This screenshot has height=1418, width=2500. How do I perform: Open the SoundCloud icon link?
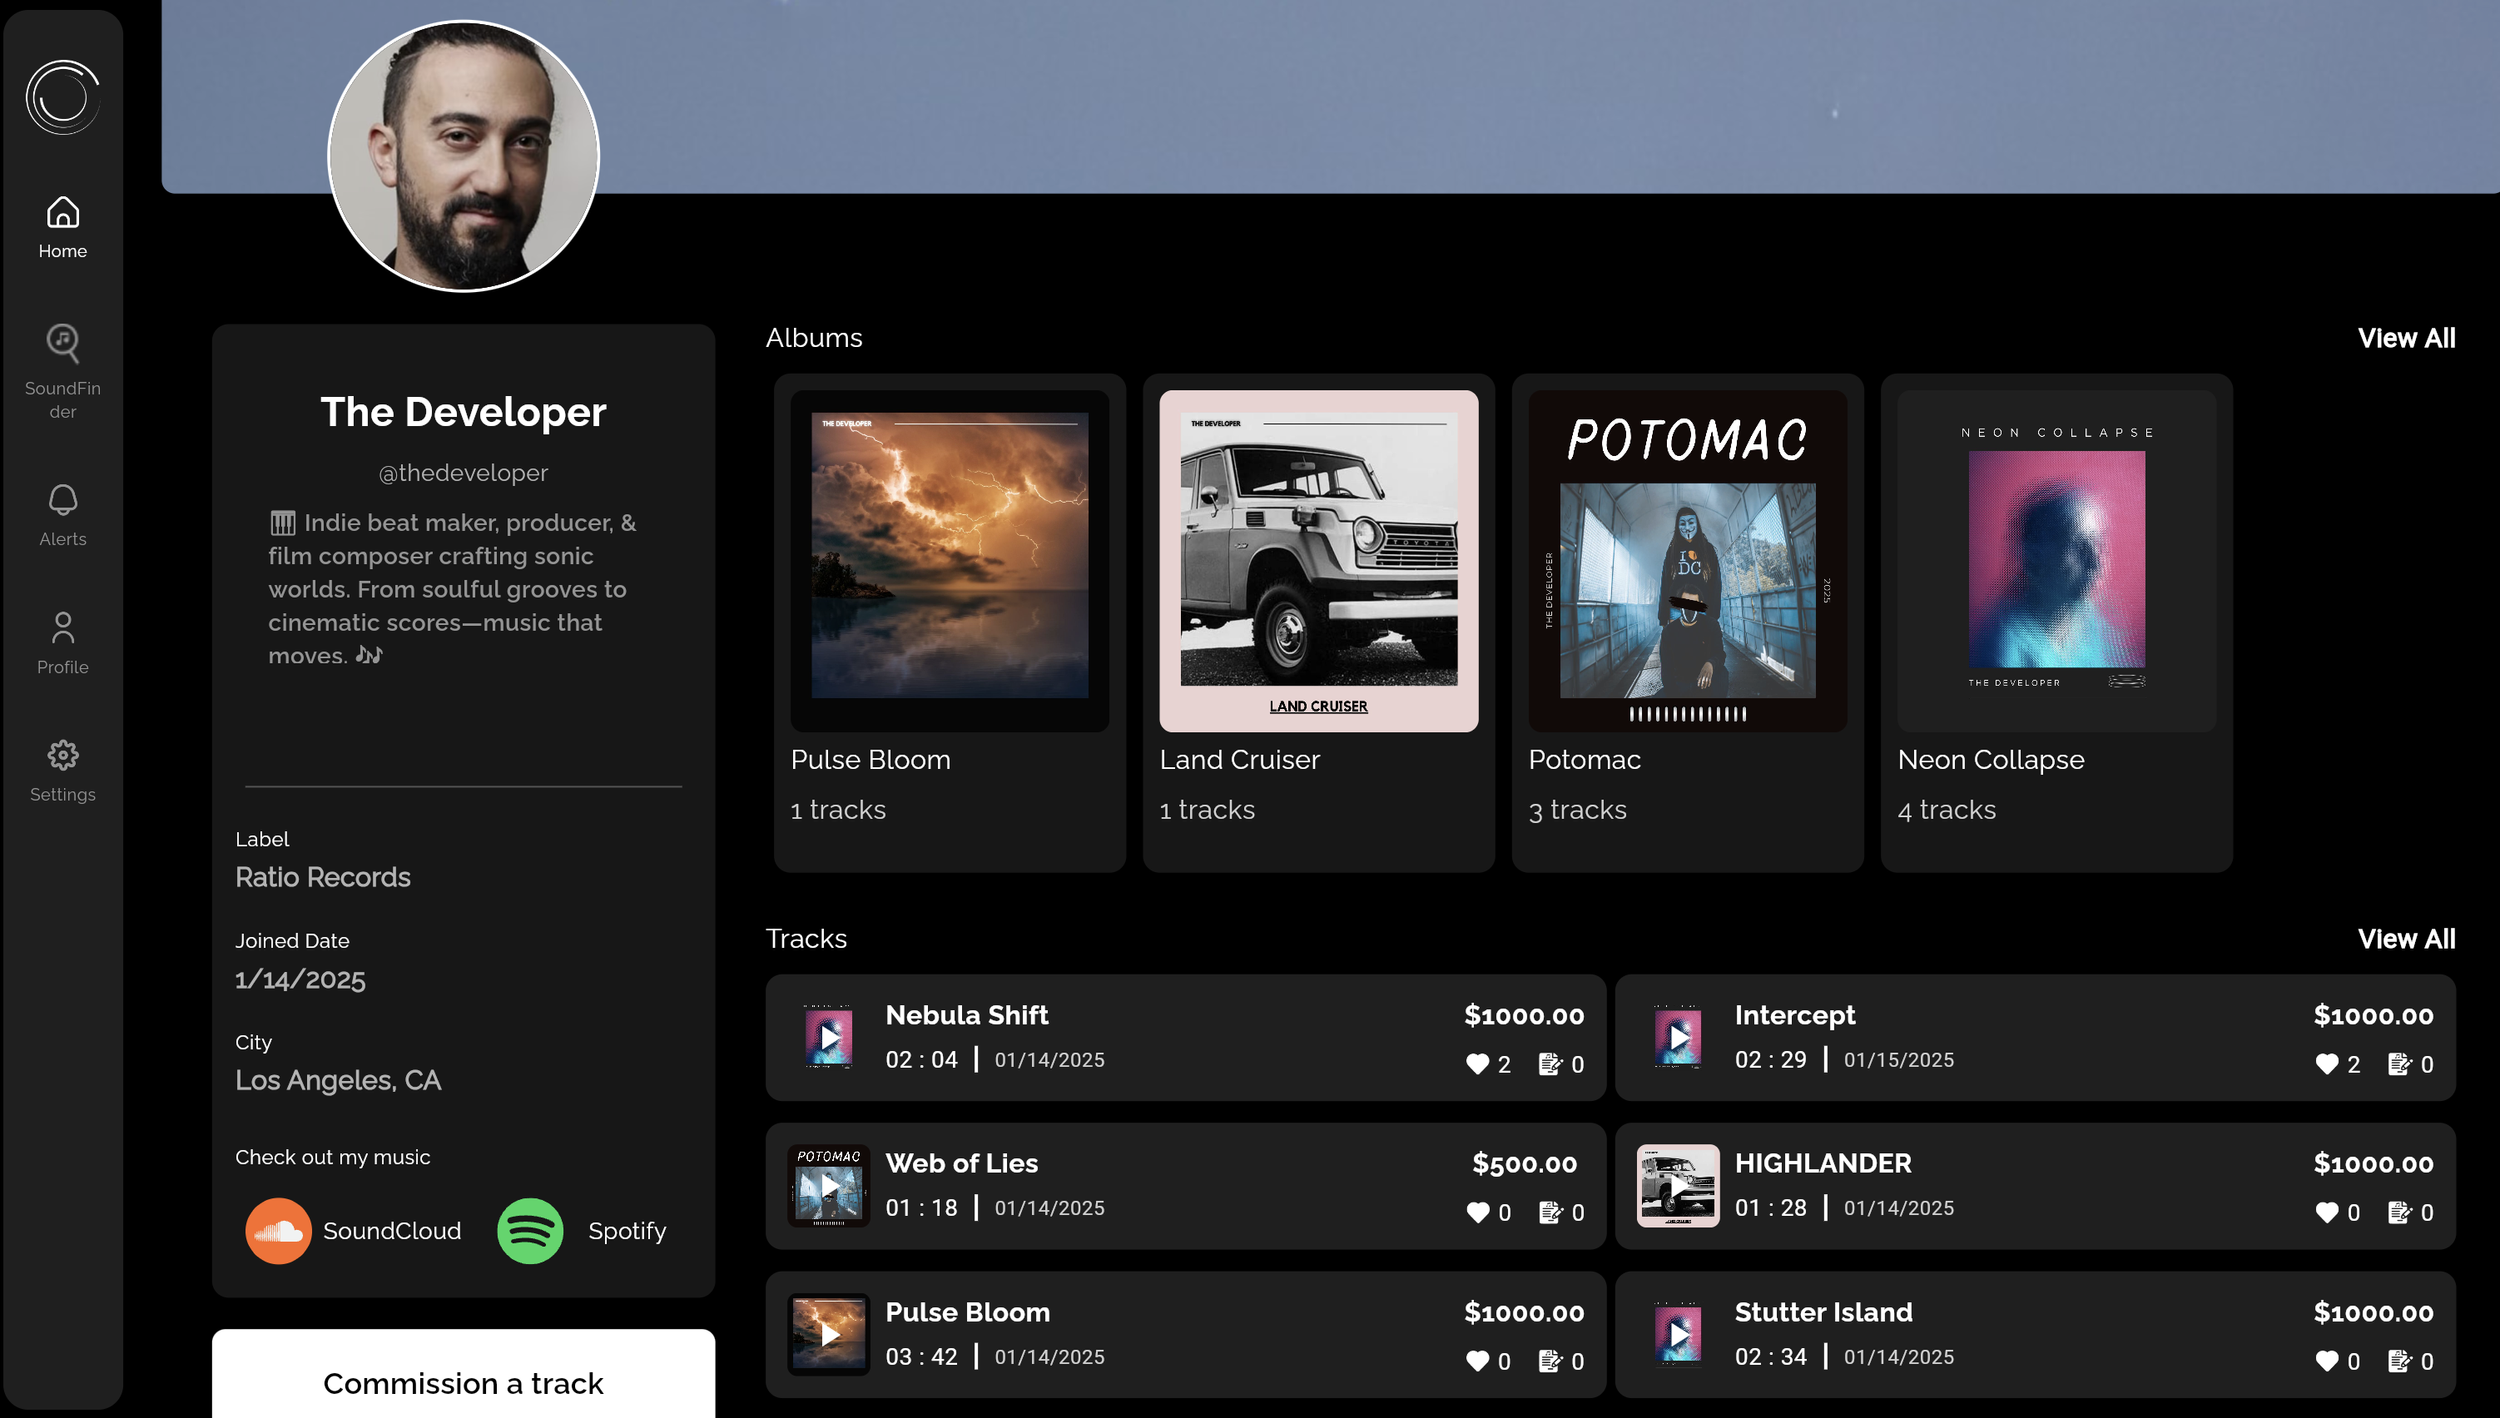click(x=278, y=1231)
